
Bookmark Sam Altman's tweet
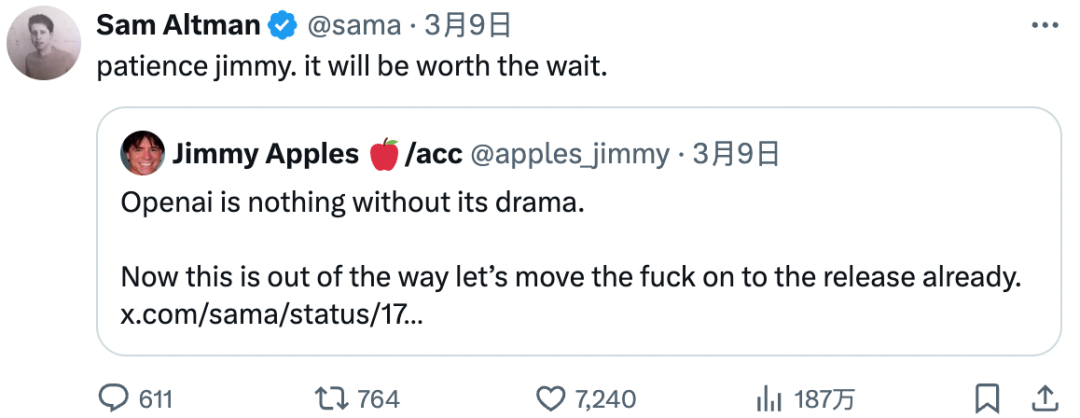(987, 397)
